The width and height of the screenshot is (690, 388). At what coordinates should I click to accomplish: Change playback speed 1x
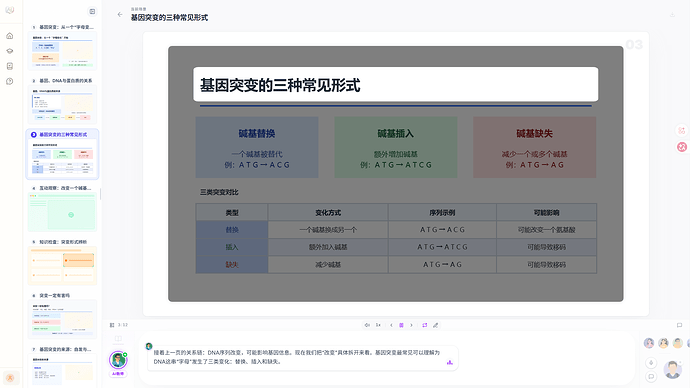coord(378,325)
